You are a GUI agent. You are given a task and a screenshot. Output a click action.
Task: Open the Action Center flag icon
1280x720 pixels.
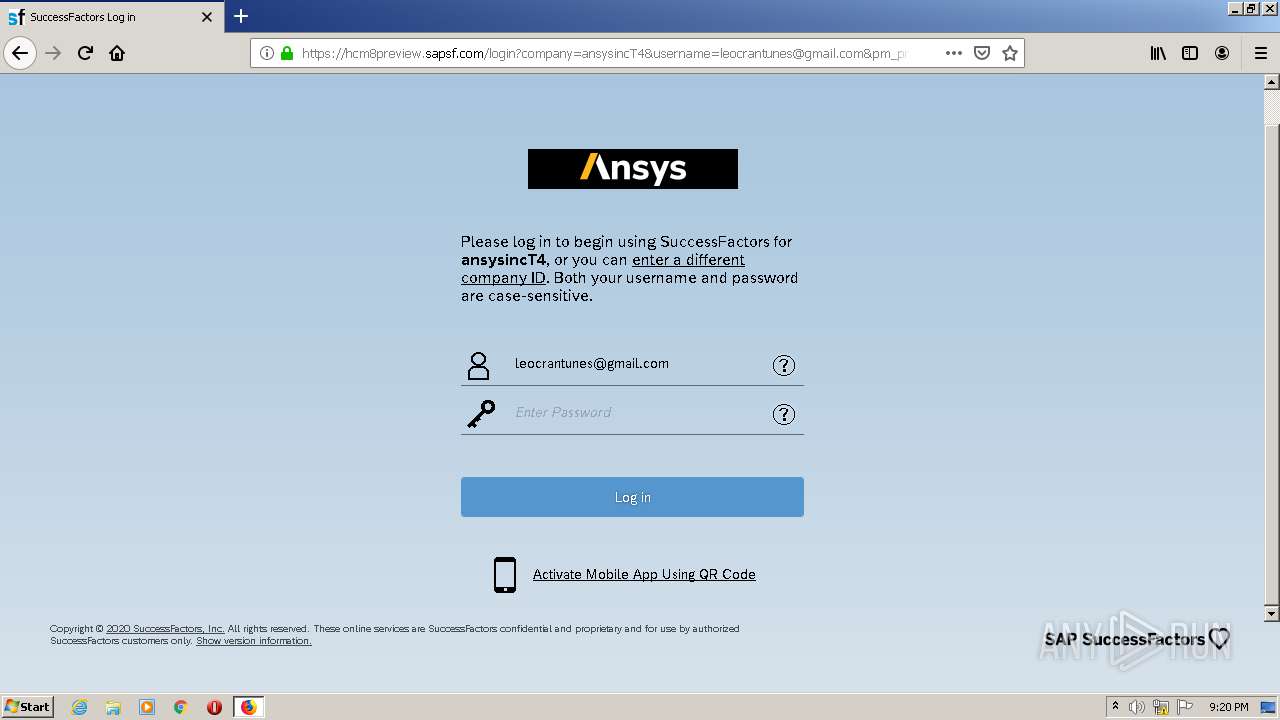click(1185, 707)
